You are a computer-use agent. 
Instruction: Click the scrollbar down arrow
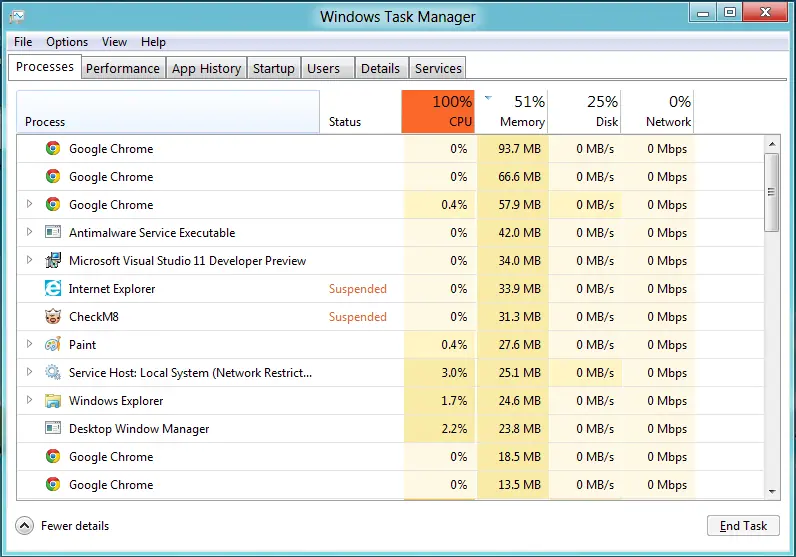(x=771, y=491)
